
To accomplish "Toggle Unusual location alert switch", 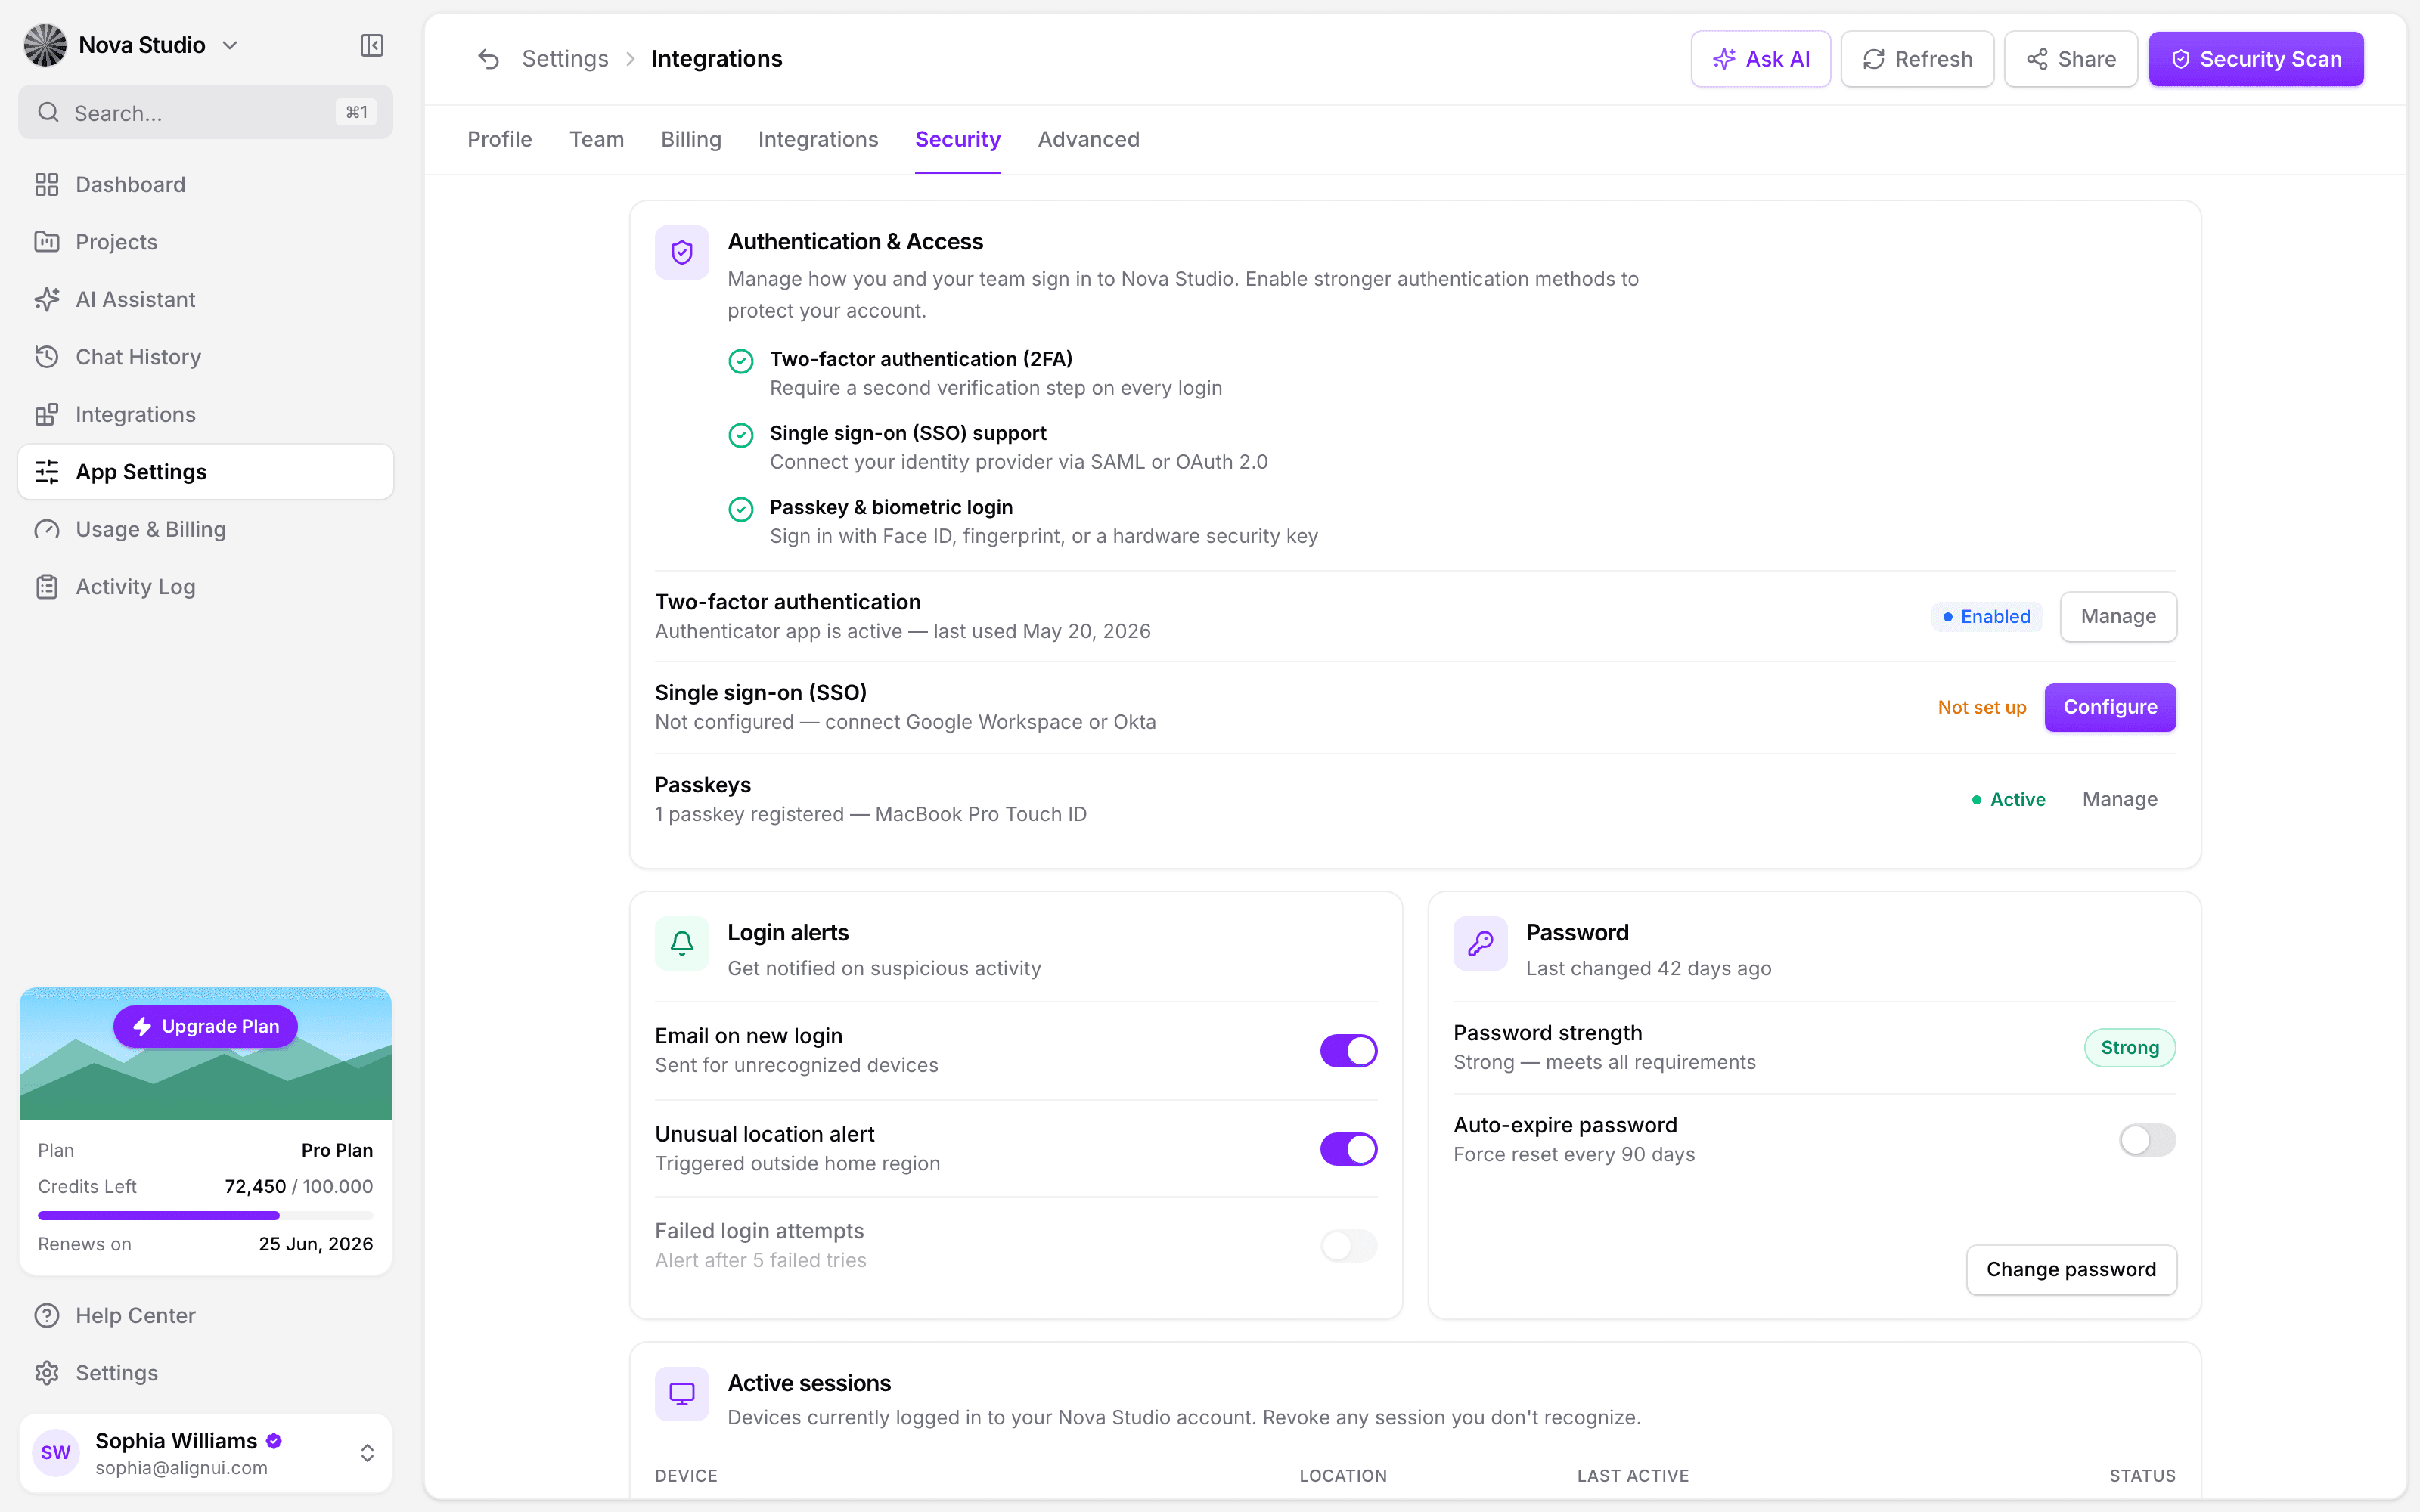I will tap(1348, 1148).
